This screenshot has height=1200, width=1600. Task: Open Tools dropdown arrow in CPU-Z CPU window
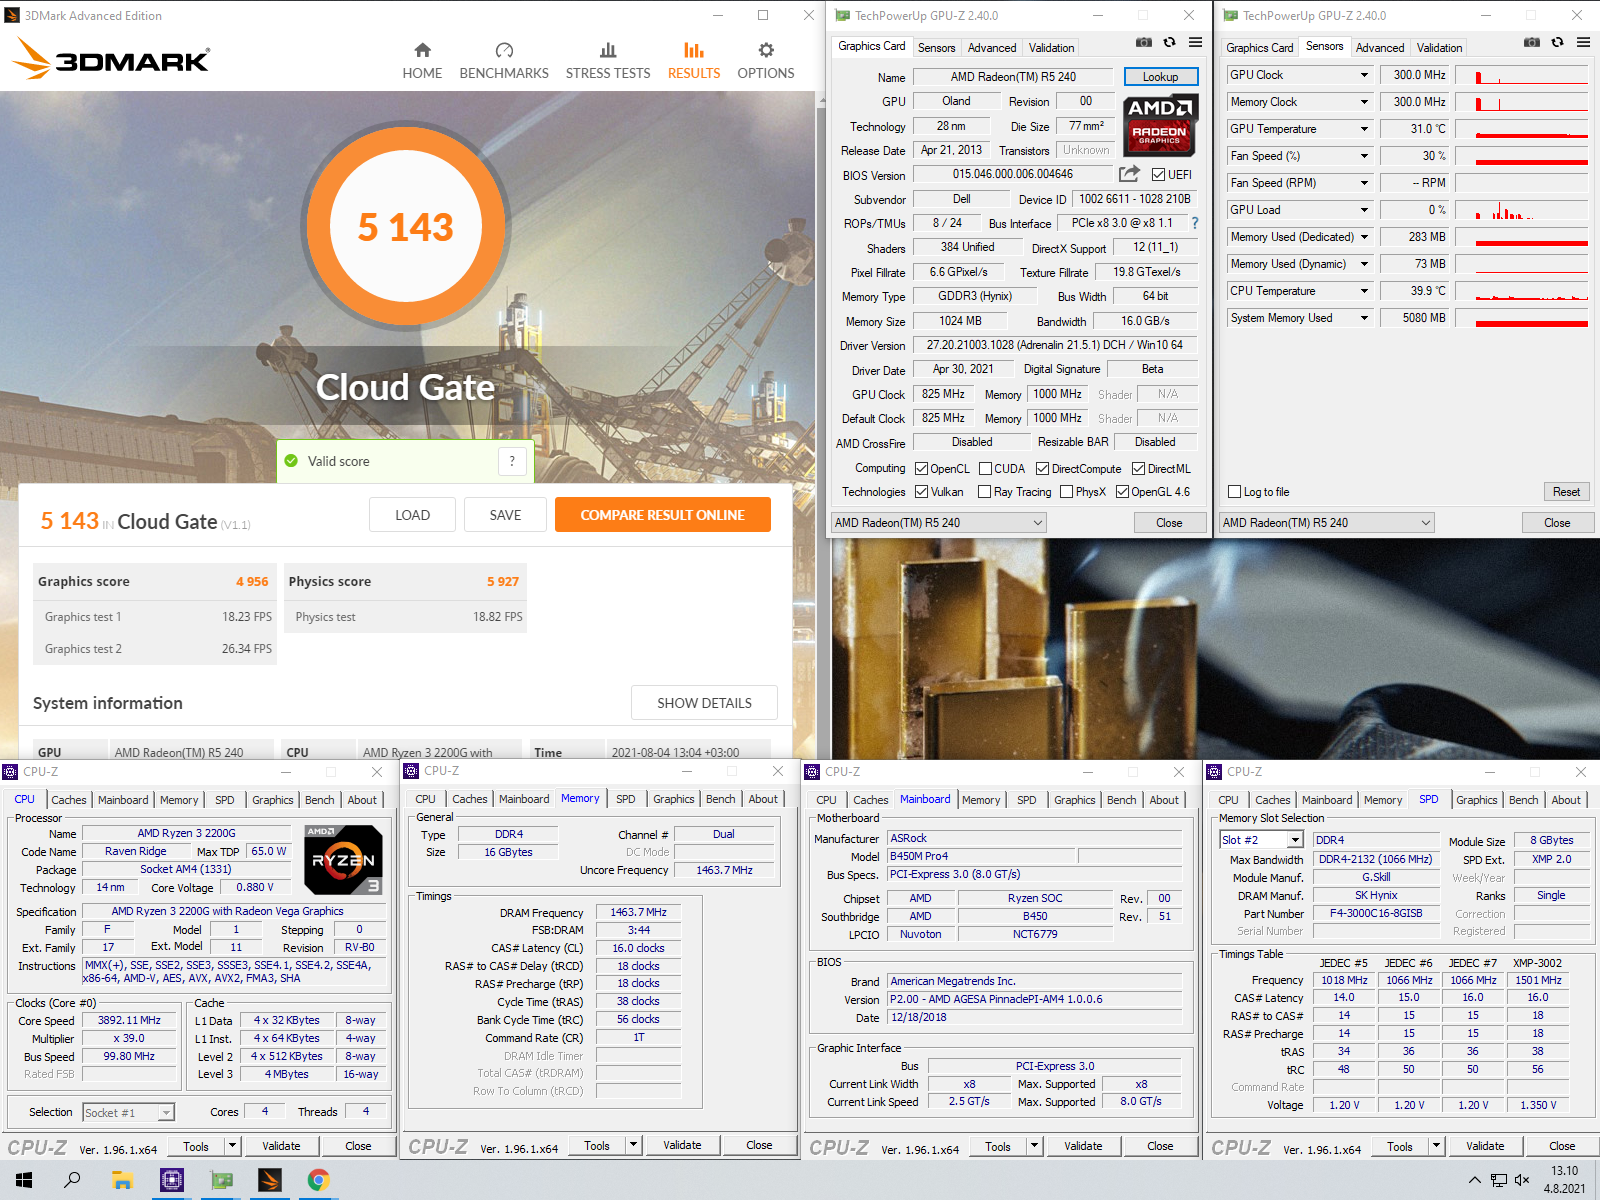[232, 1146]
